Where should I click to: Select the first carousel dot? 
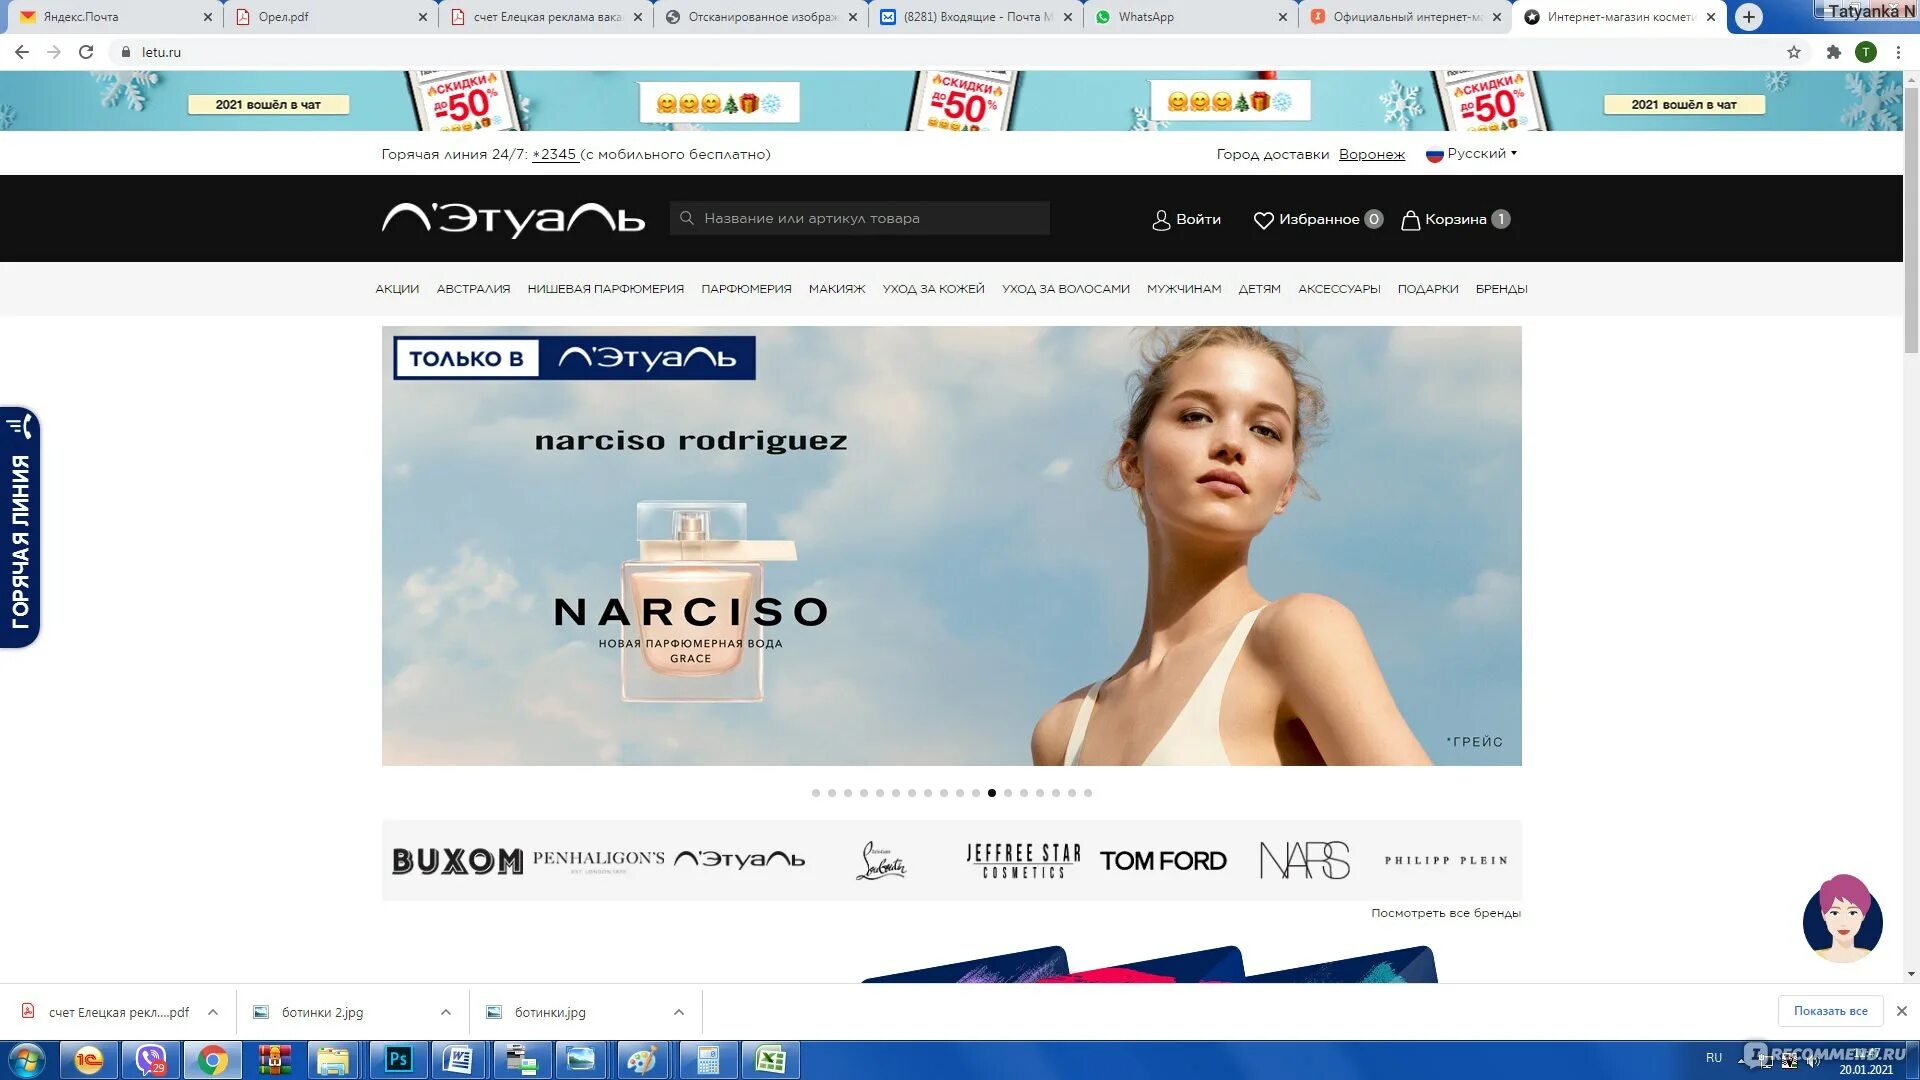[816, 793]
